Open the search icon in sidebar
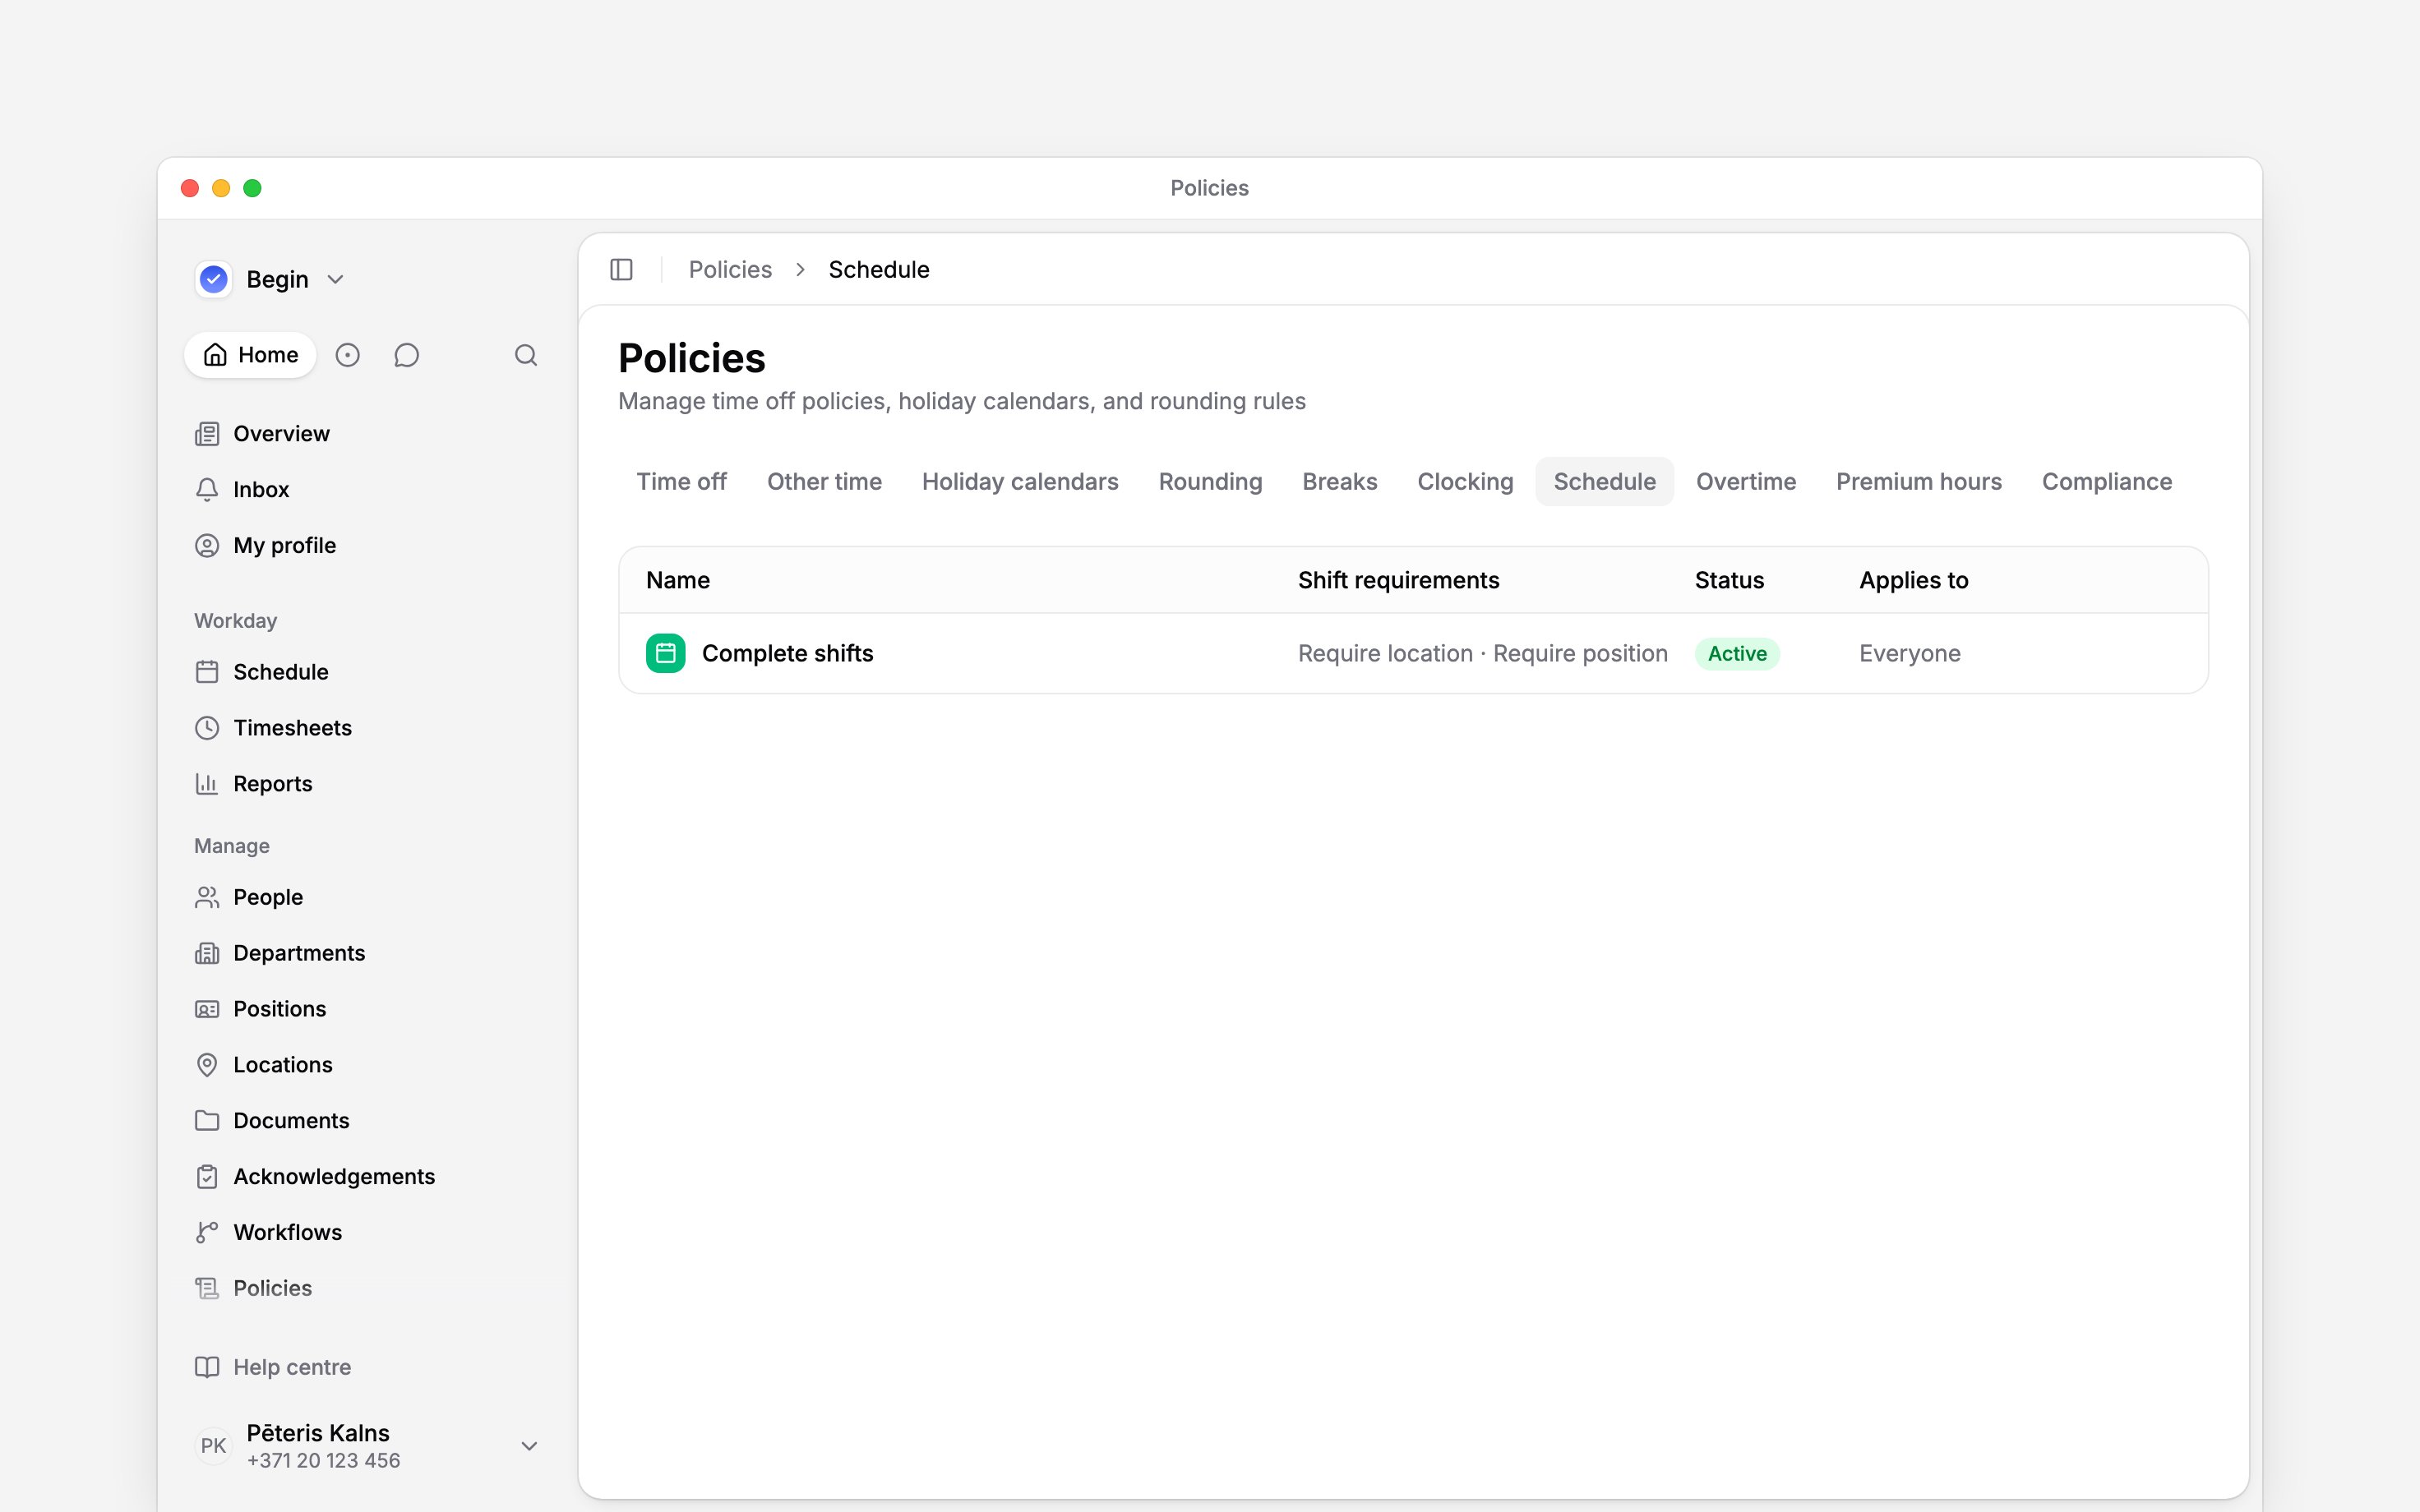The width and height of the screenshot is (2420, 1512). pos(526,355)
